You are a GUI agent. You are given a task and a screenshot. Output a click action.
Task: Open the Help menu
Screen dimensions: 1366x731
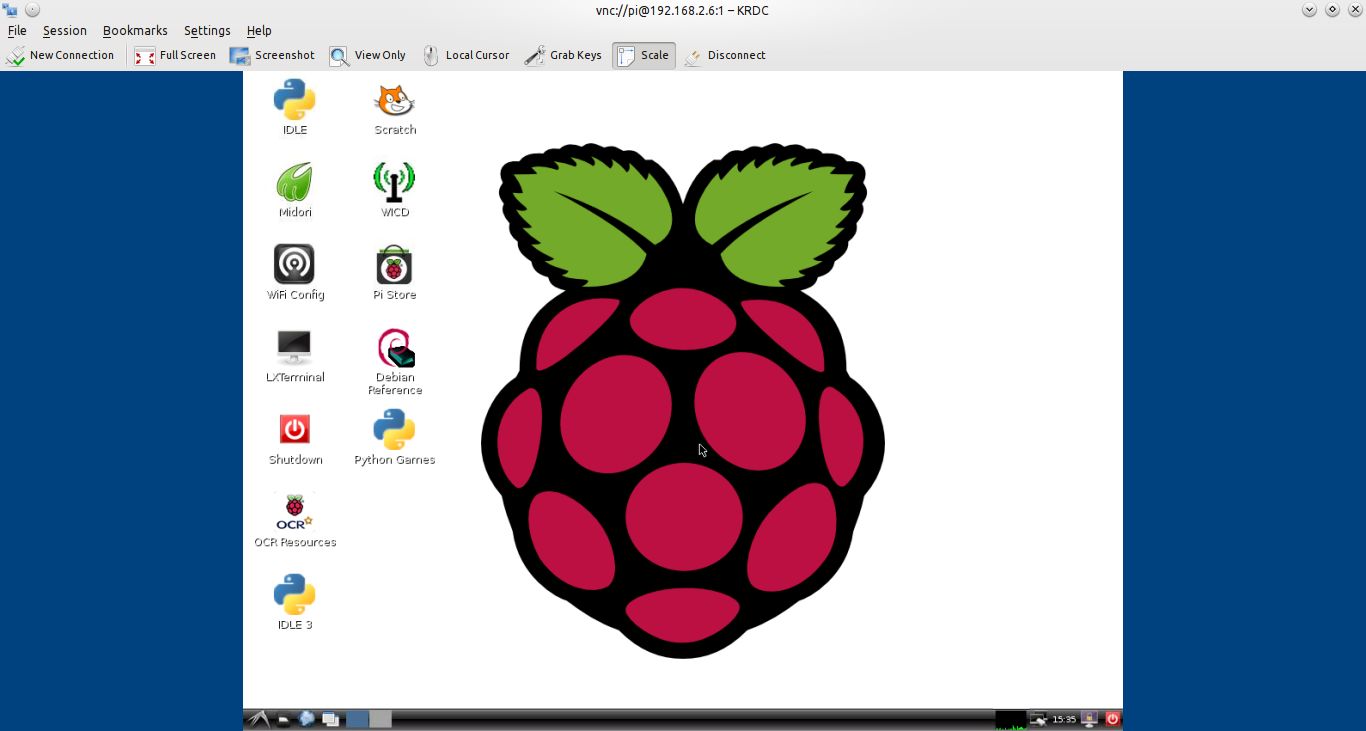point(259,31)
